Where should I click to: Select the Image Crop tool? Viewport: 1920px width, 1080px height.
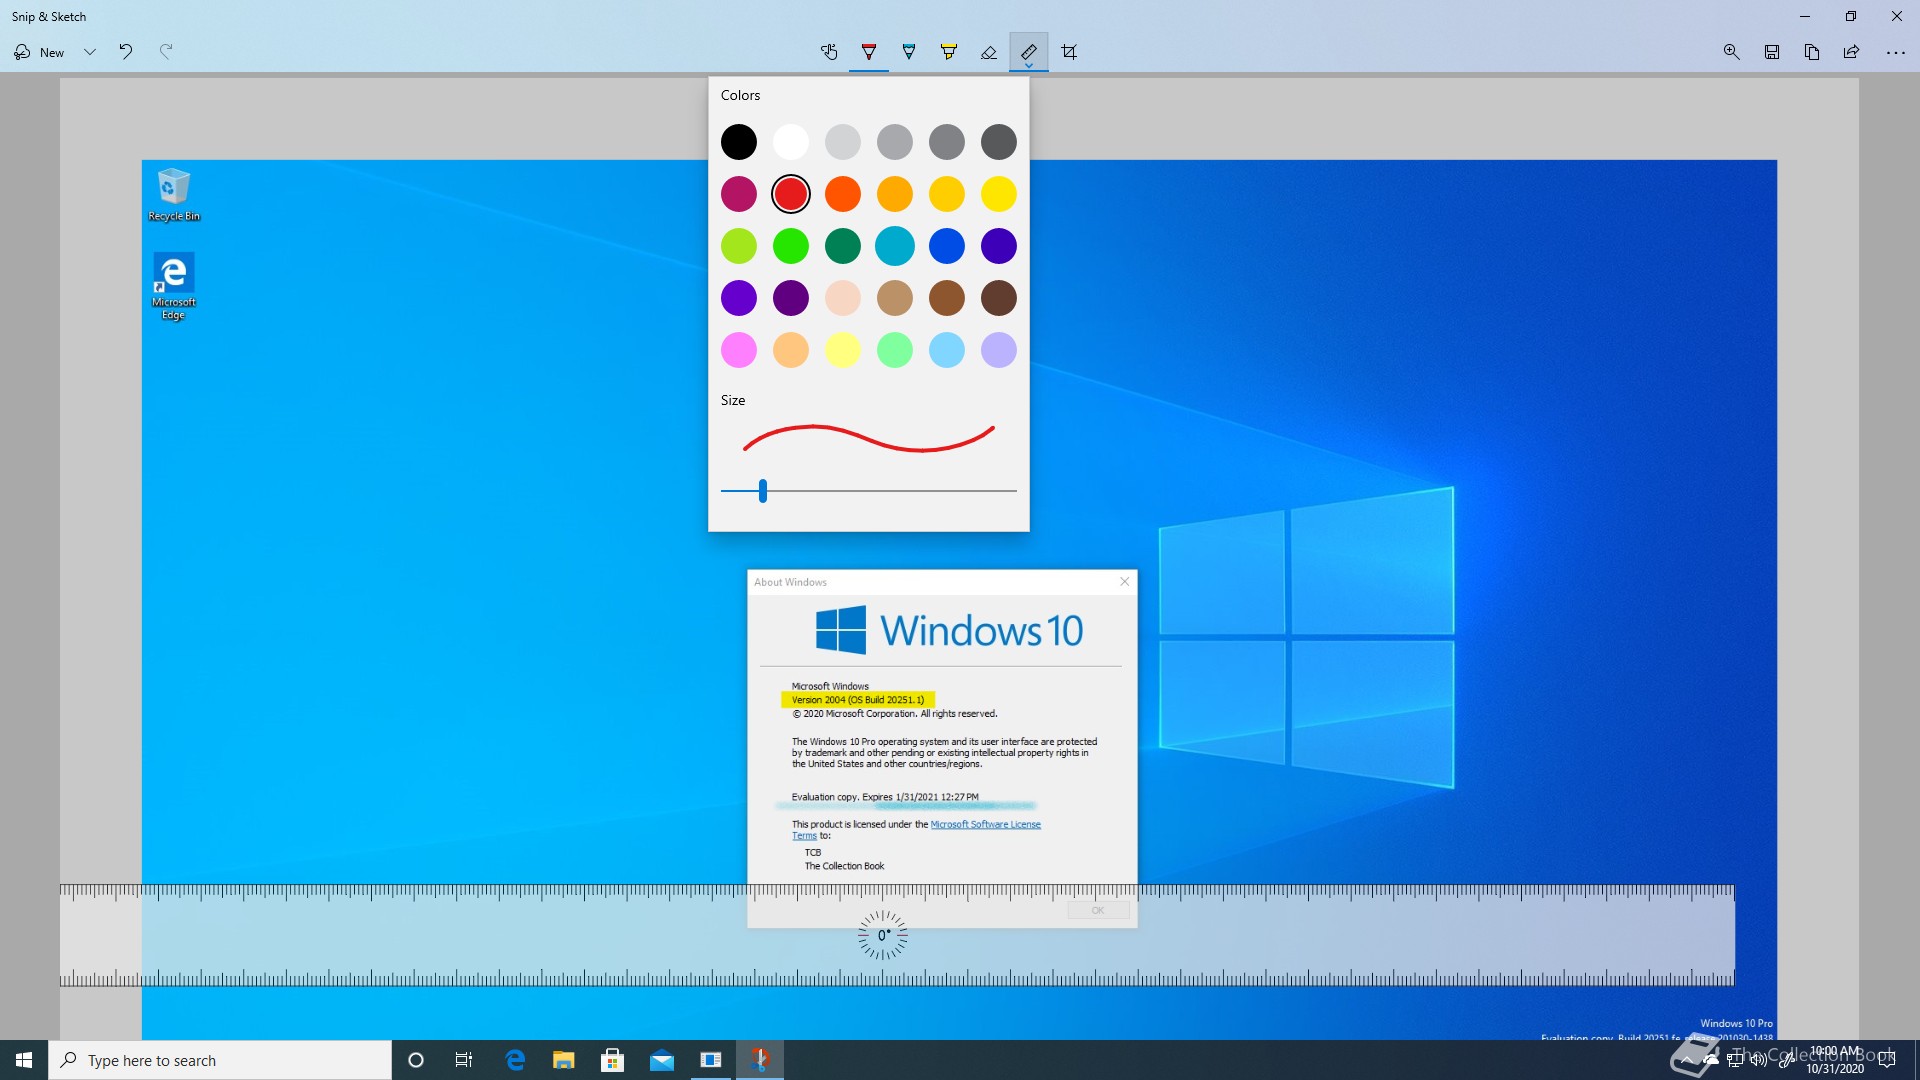click(1069, 52)
